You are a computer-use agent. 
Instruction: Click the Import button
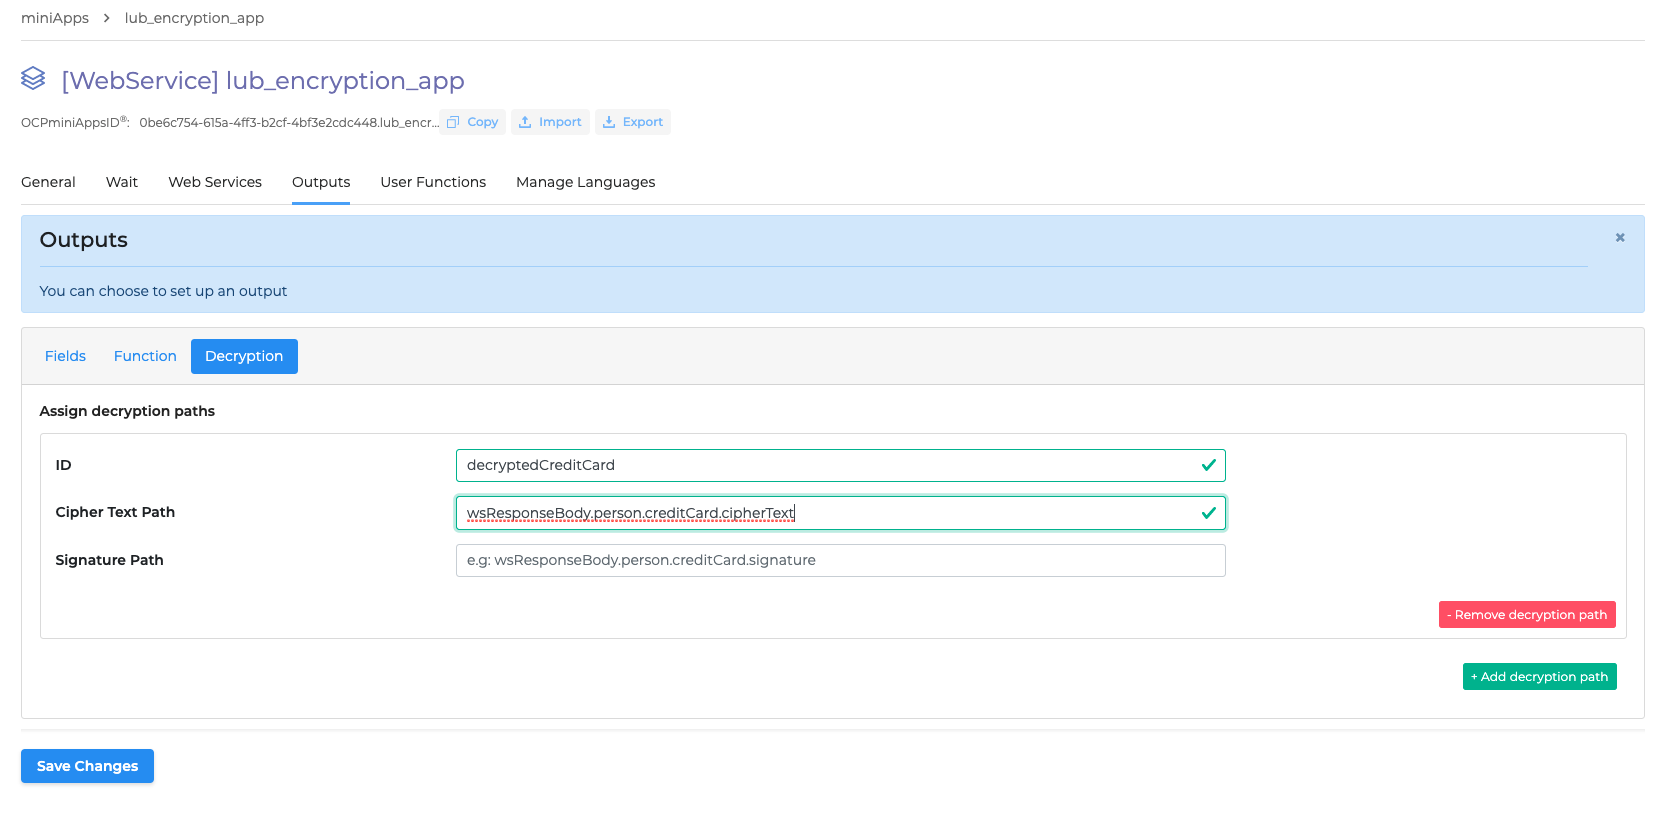[550, 122]
